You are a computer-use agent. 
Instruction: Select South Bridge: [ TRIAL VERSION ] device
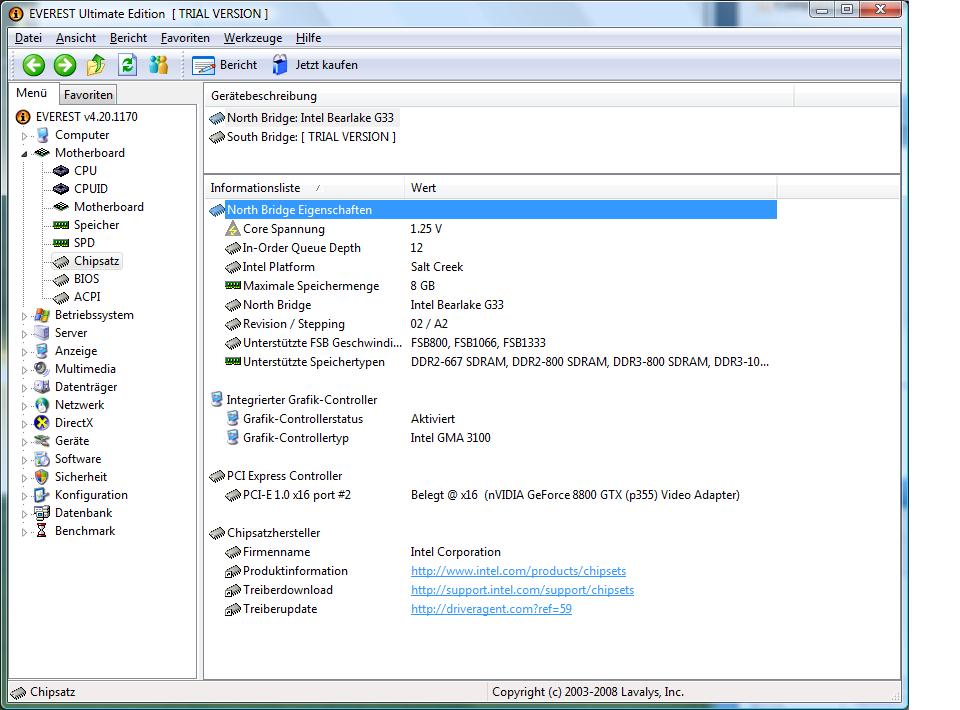point(302,137)
